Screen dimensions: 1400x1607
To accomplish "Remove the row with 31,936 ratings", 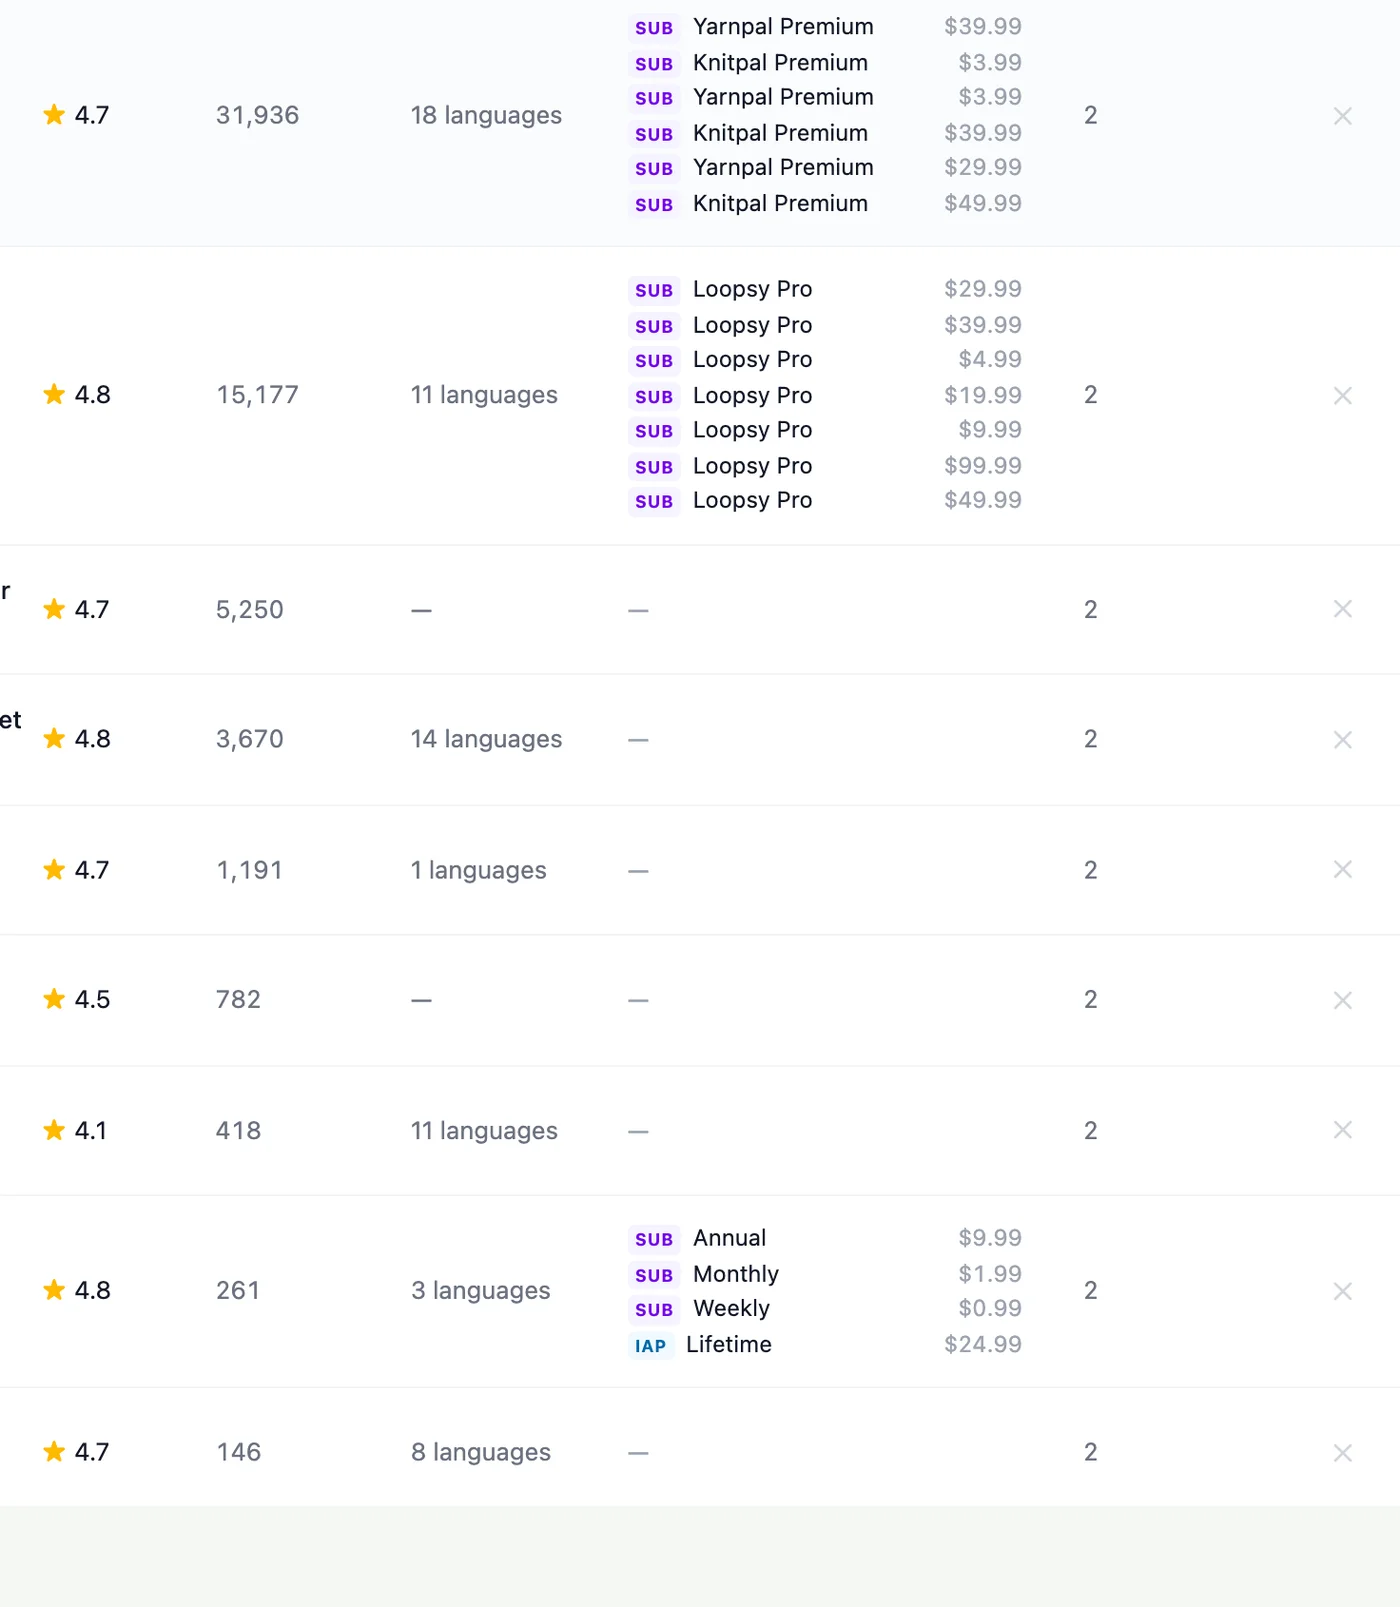I will click(1342, 116).
